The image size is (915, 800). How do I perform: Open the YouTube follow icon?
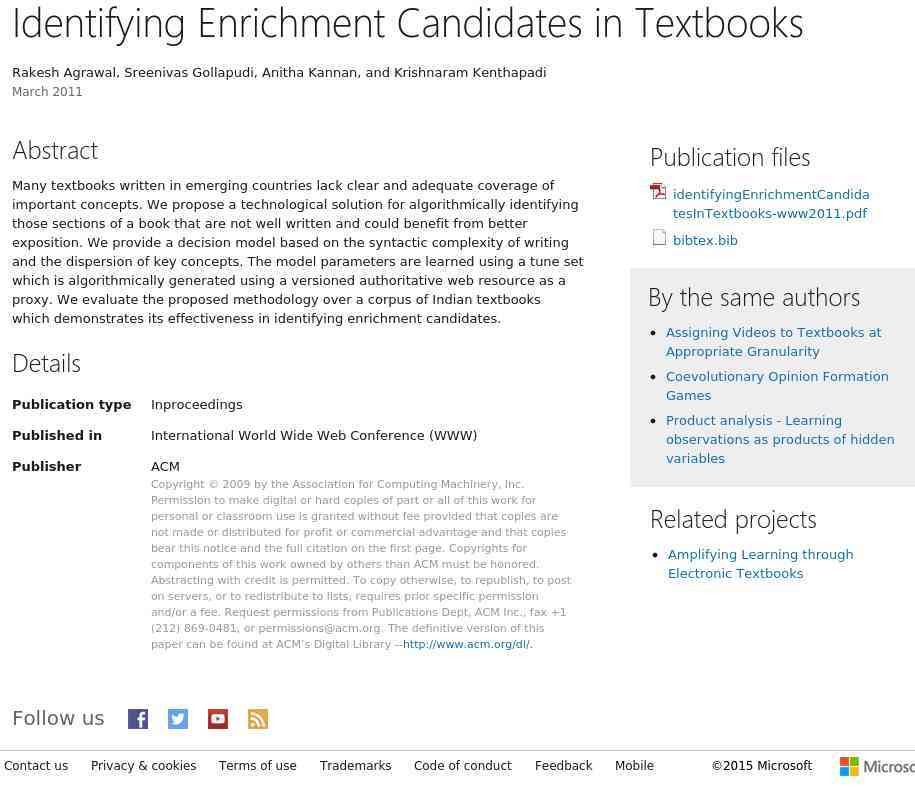coord(218,719)
